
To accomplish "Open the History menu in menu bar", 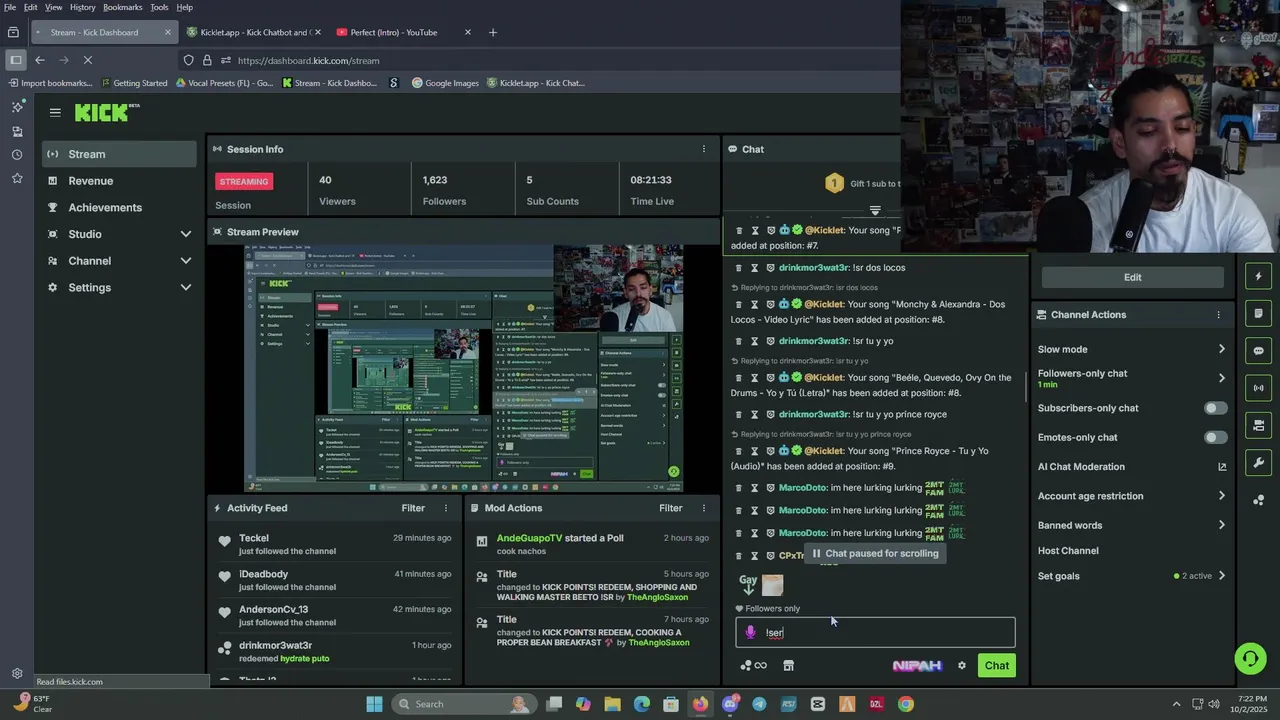I will (x=82, y=7).
